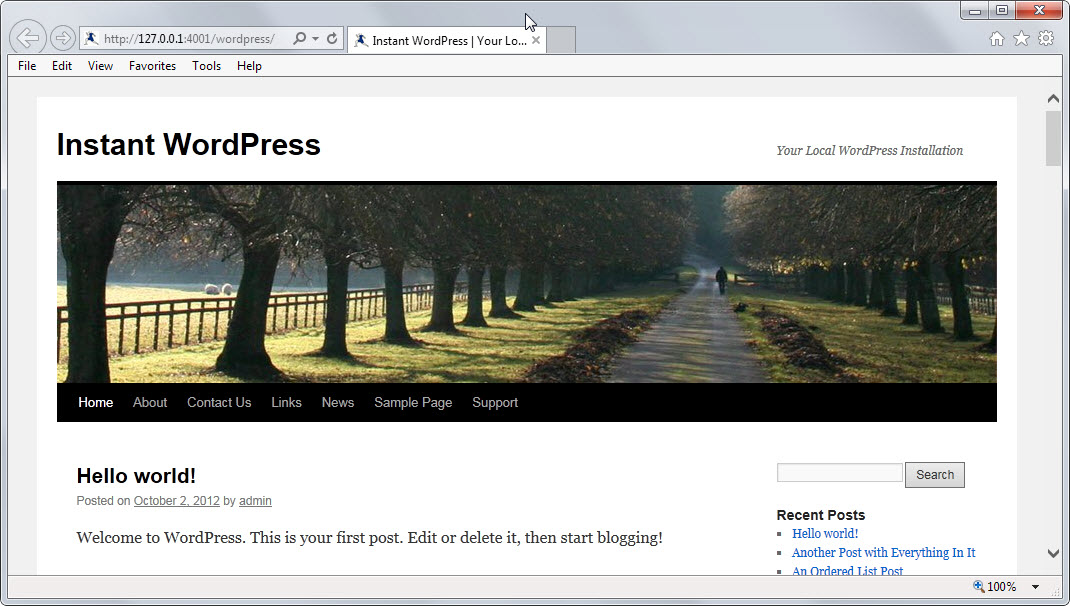Open a new blank tab

pyautogui.click(x=561, y=40)
